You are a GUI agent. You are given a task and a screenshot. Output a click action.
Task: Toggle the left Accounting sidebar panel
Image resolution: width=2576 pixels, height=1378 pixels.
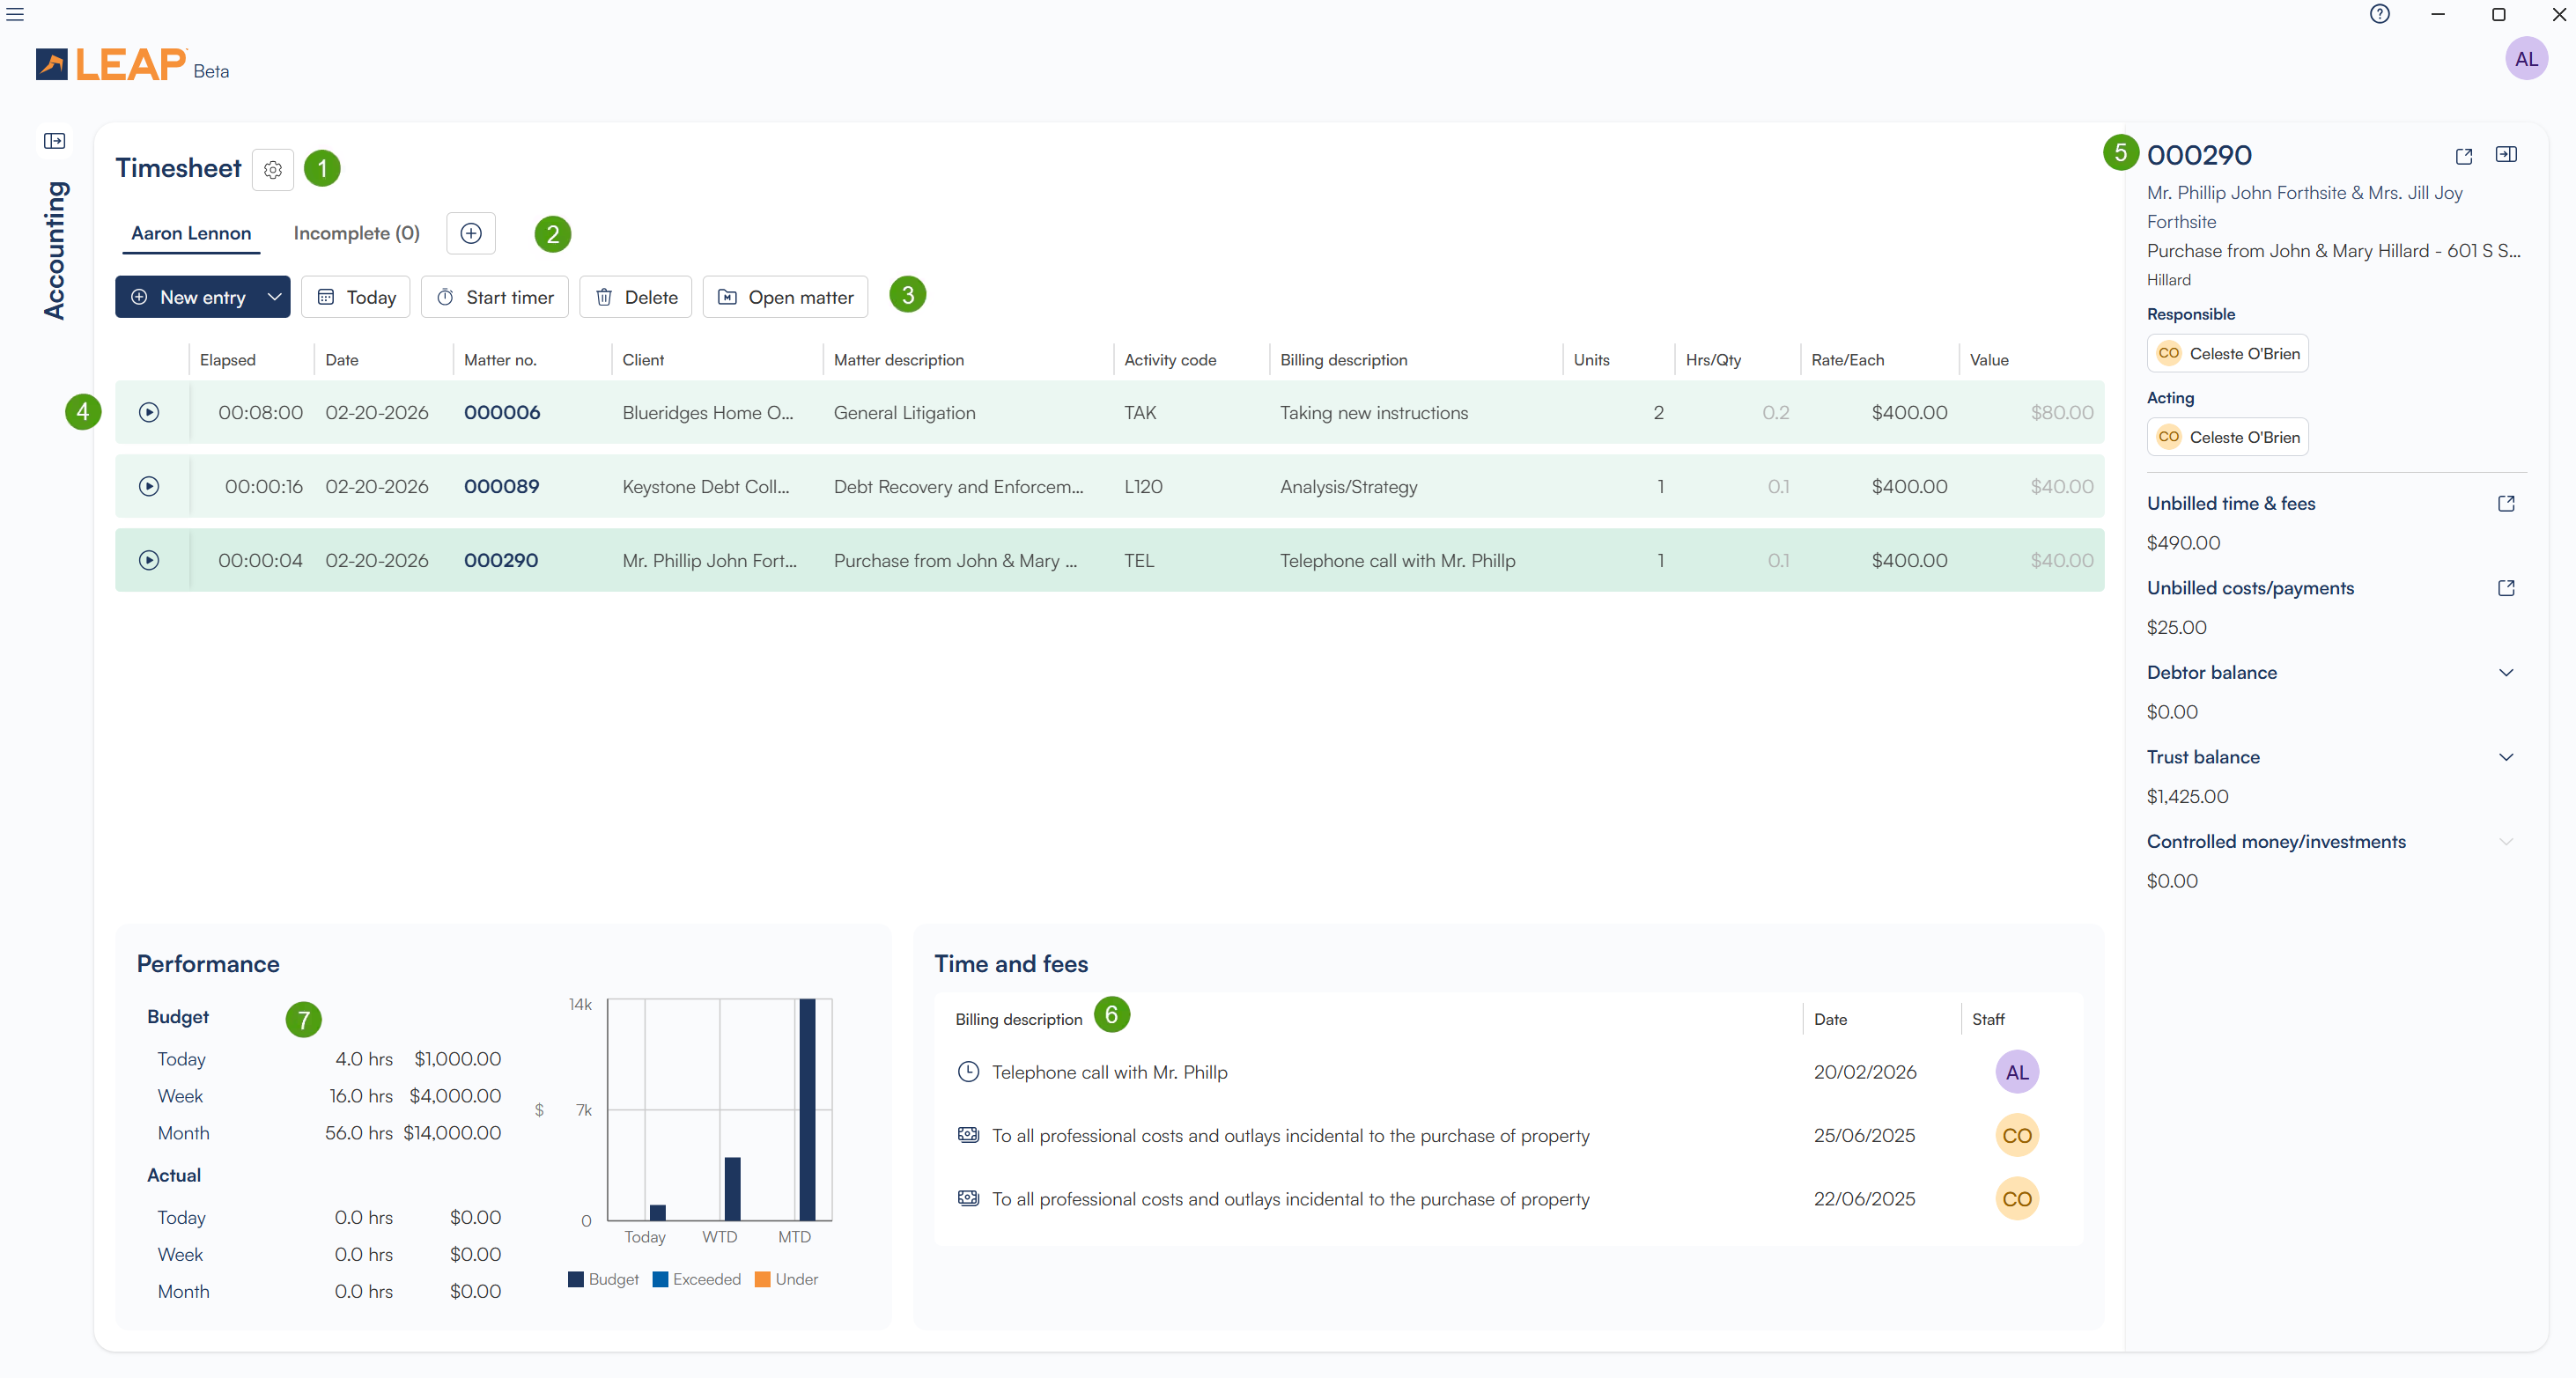(55, 141)
